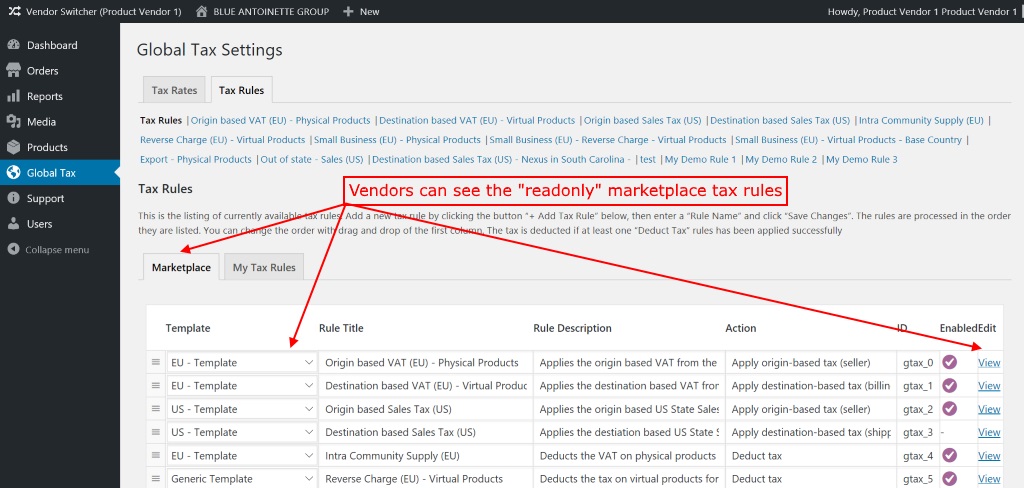Click the Template column header
This screenshot has height=488, width=1024.
coord(188,328)
